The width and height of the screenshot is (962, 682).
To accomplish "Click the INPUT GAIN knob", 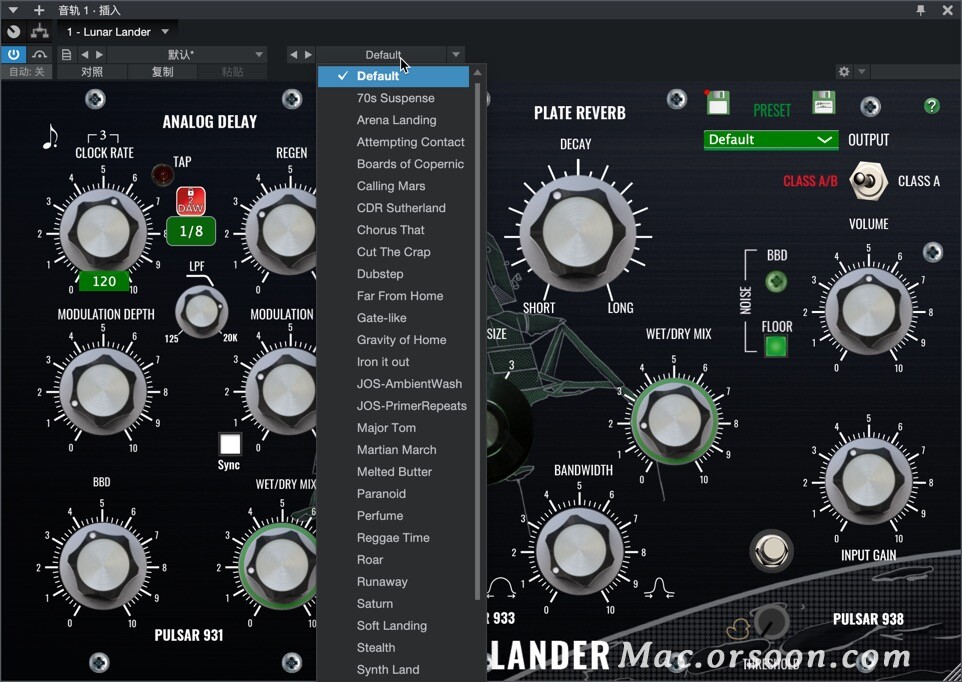I will pos(868,480).
